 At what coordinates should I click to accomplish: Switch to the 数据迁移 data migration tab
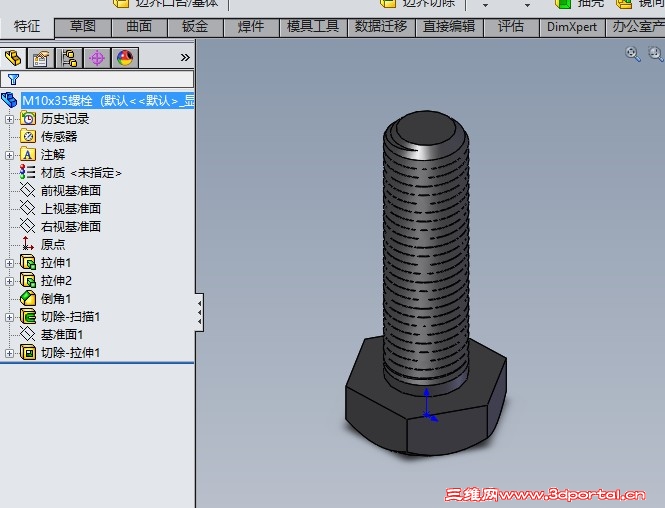point(381,27)
